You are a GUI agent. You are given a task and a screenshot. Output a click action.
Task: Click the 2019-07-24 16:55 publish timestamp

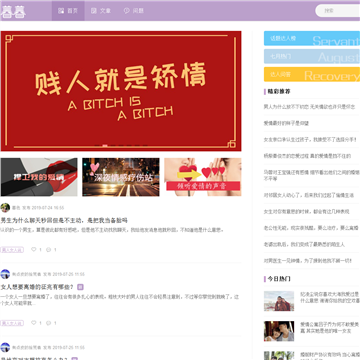48,208
